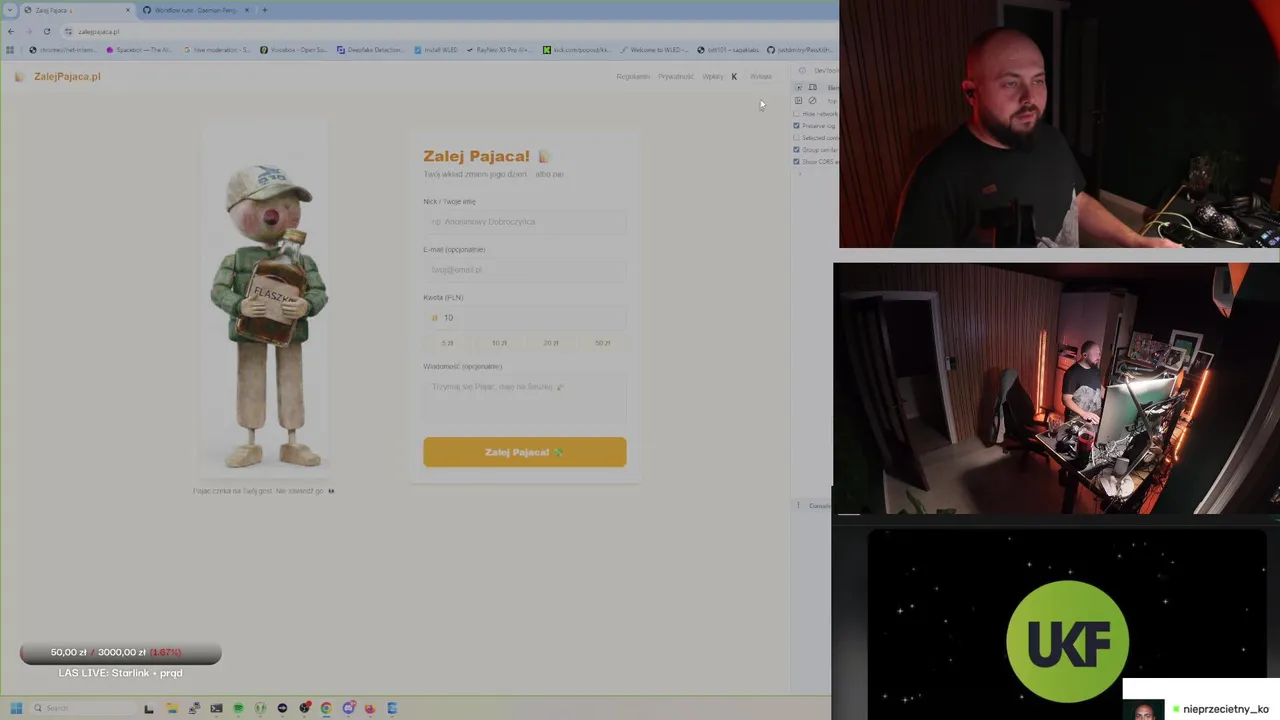Select the 5 zł preset amount

tap(447, 342)
